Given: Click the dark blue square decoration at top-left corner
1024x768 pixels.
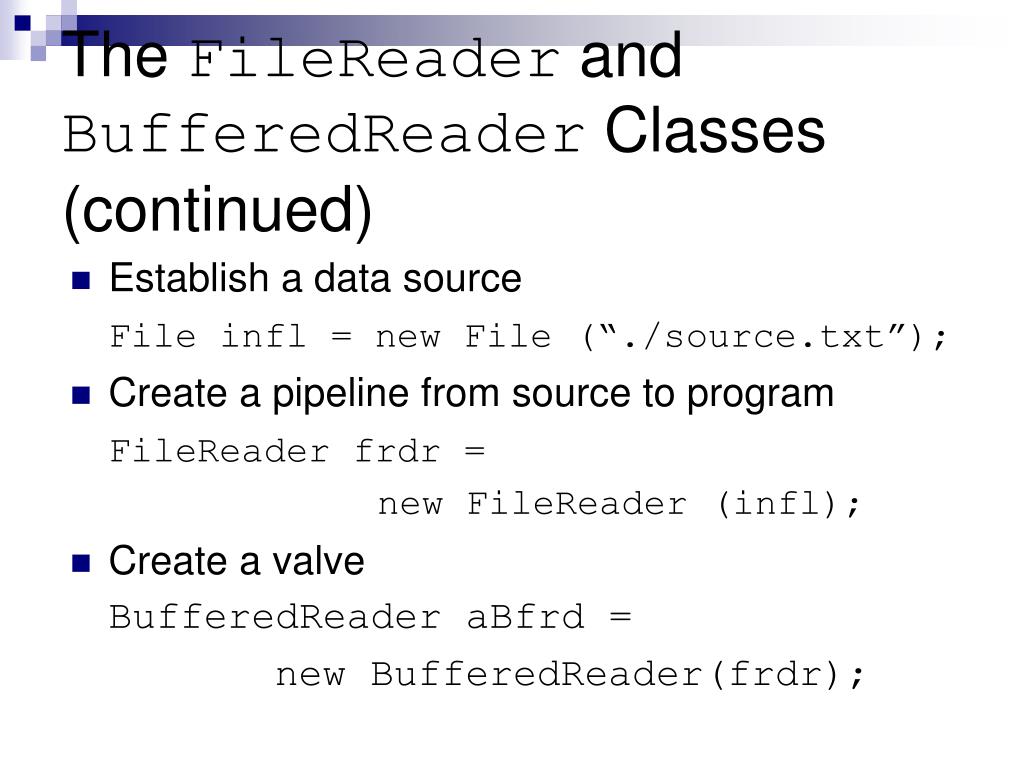Looking at the screenshot, I should click(x=22, y=23).
